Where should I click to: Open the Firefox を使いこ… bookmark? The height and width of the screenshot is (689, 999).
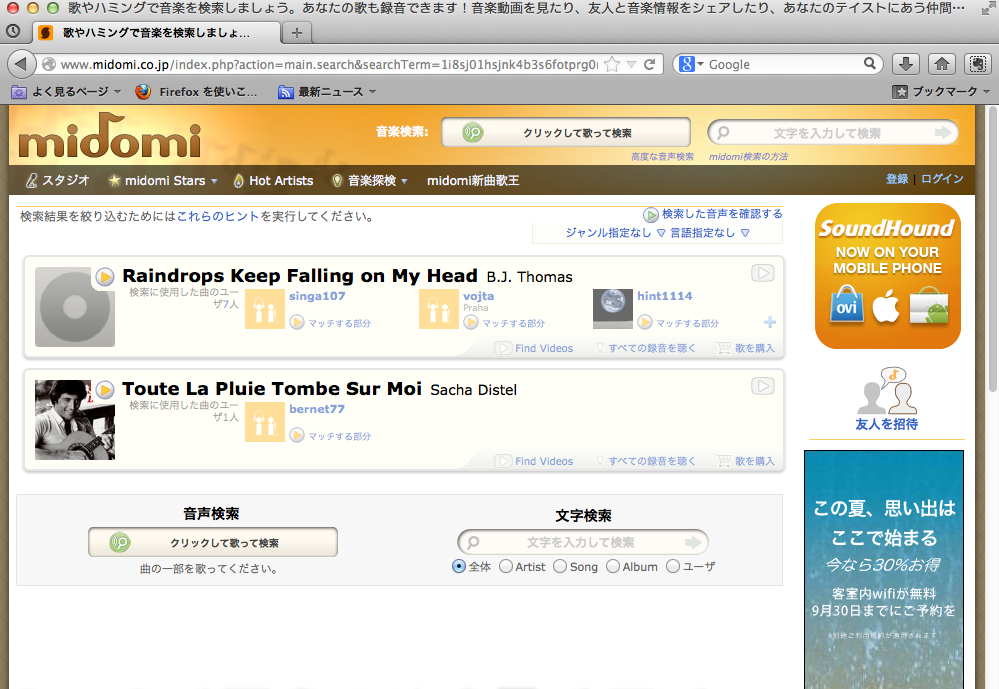[196, 92]
